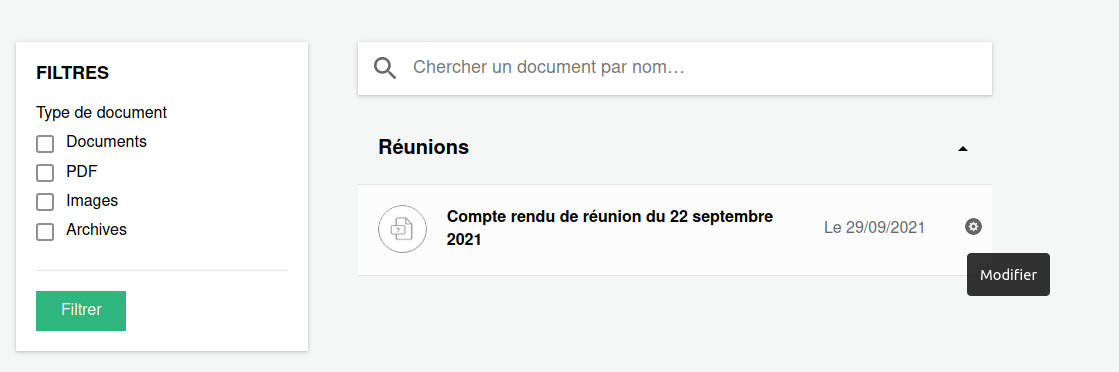
Task: Open Compte rendu de réunion du 22 septembre
Action: coord(609,228)
